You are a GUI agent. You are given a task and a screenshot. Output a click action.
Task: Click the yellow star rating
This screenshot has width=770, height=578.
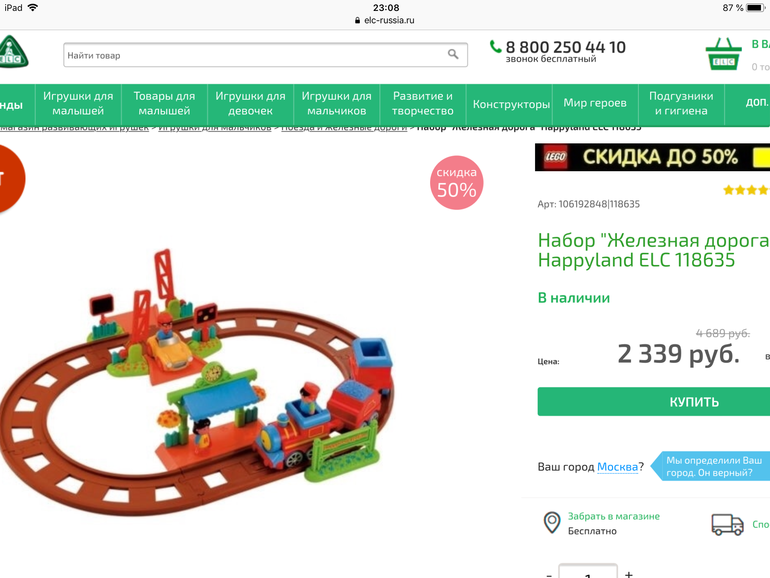746,190
